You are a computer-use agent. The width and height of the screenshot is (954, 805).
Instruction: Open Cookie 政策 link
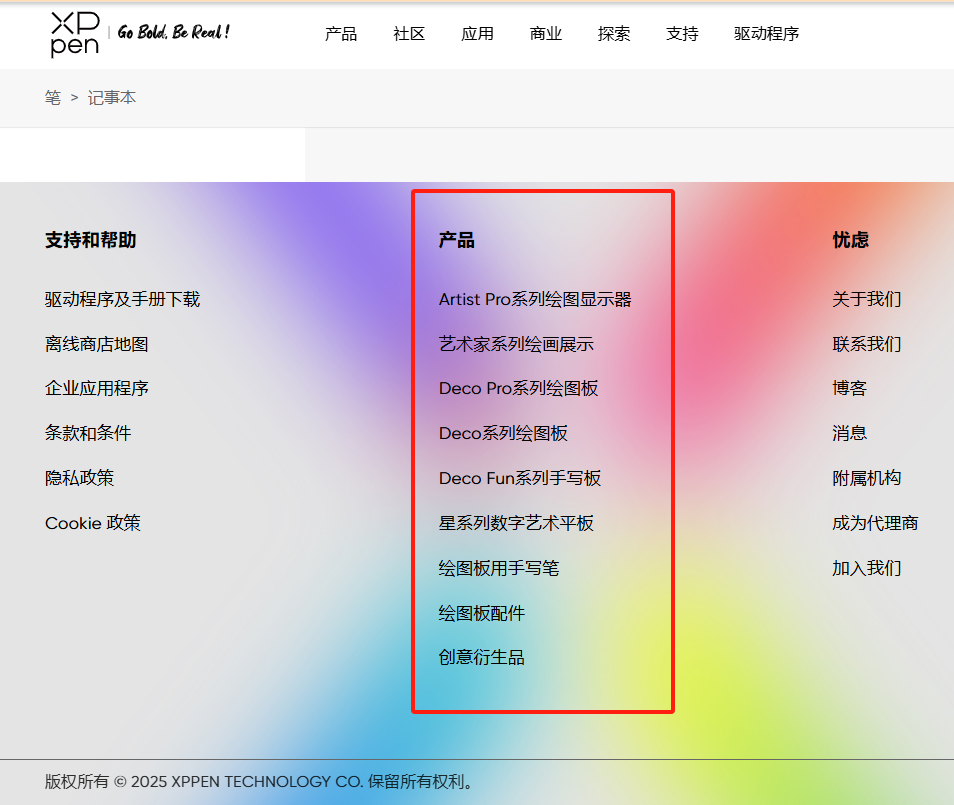(92, 523)
